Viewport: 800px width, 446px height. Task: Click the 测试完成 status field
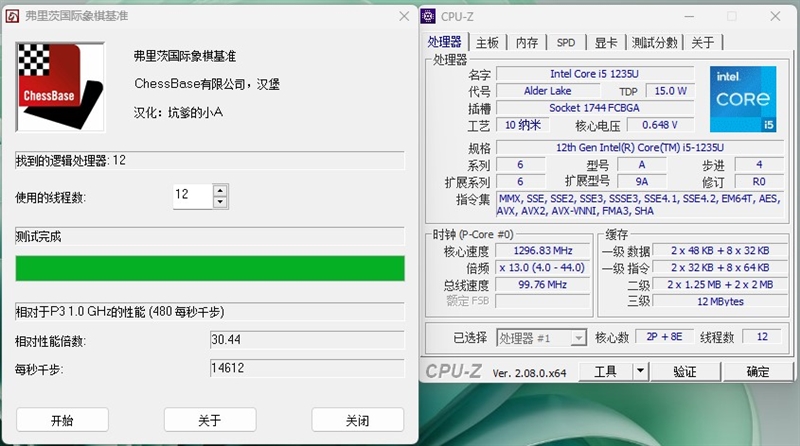tap(210, 237)
